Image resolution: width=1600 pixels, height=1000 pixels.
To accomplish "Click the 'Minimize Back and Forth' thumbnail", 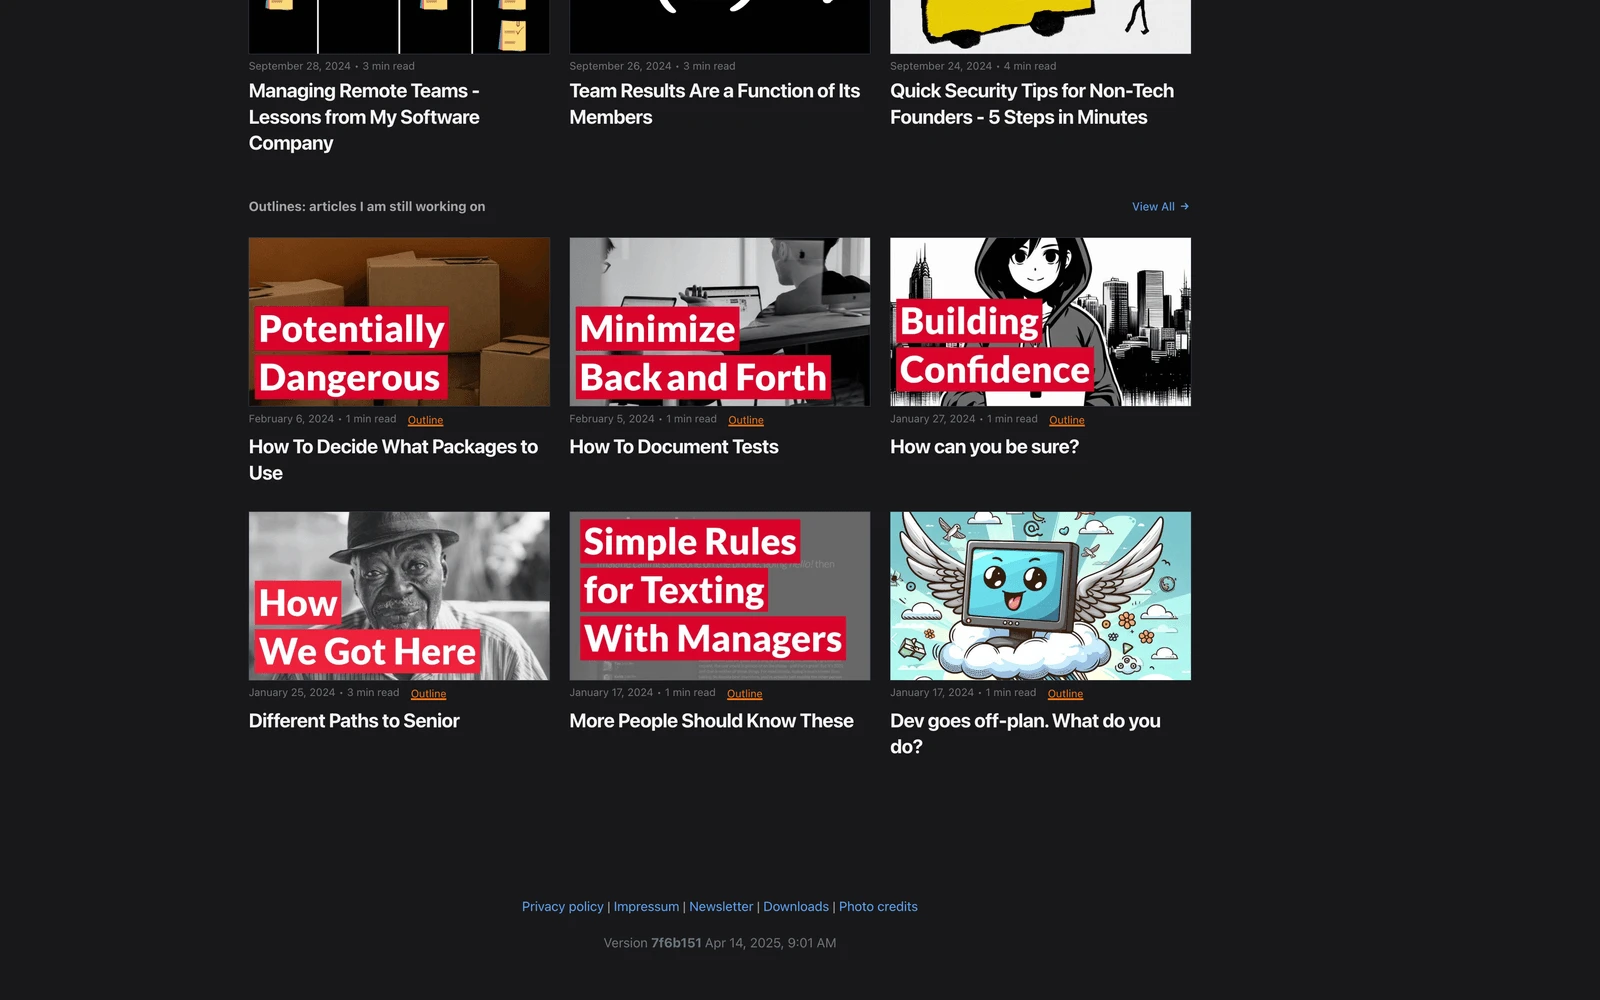I will [x=720, y=322].
